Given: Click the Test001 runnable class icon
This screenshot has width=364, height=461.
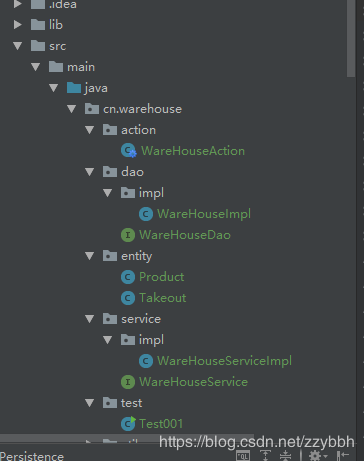Looking at the screenshot, I should (128, 424).
